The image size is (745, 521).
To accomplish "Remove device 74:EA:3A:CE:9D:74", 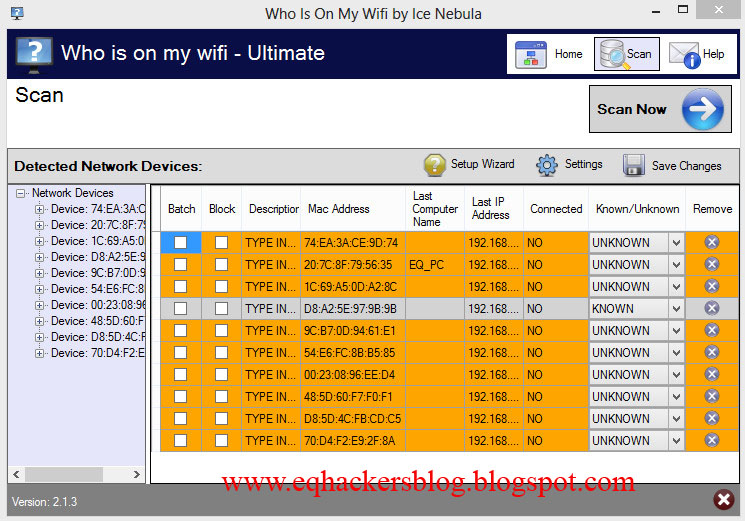I will (x=712, y=242).
